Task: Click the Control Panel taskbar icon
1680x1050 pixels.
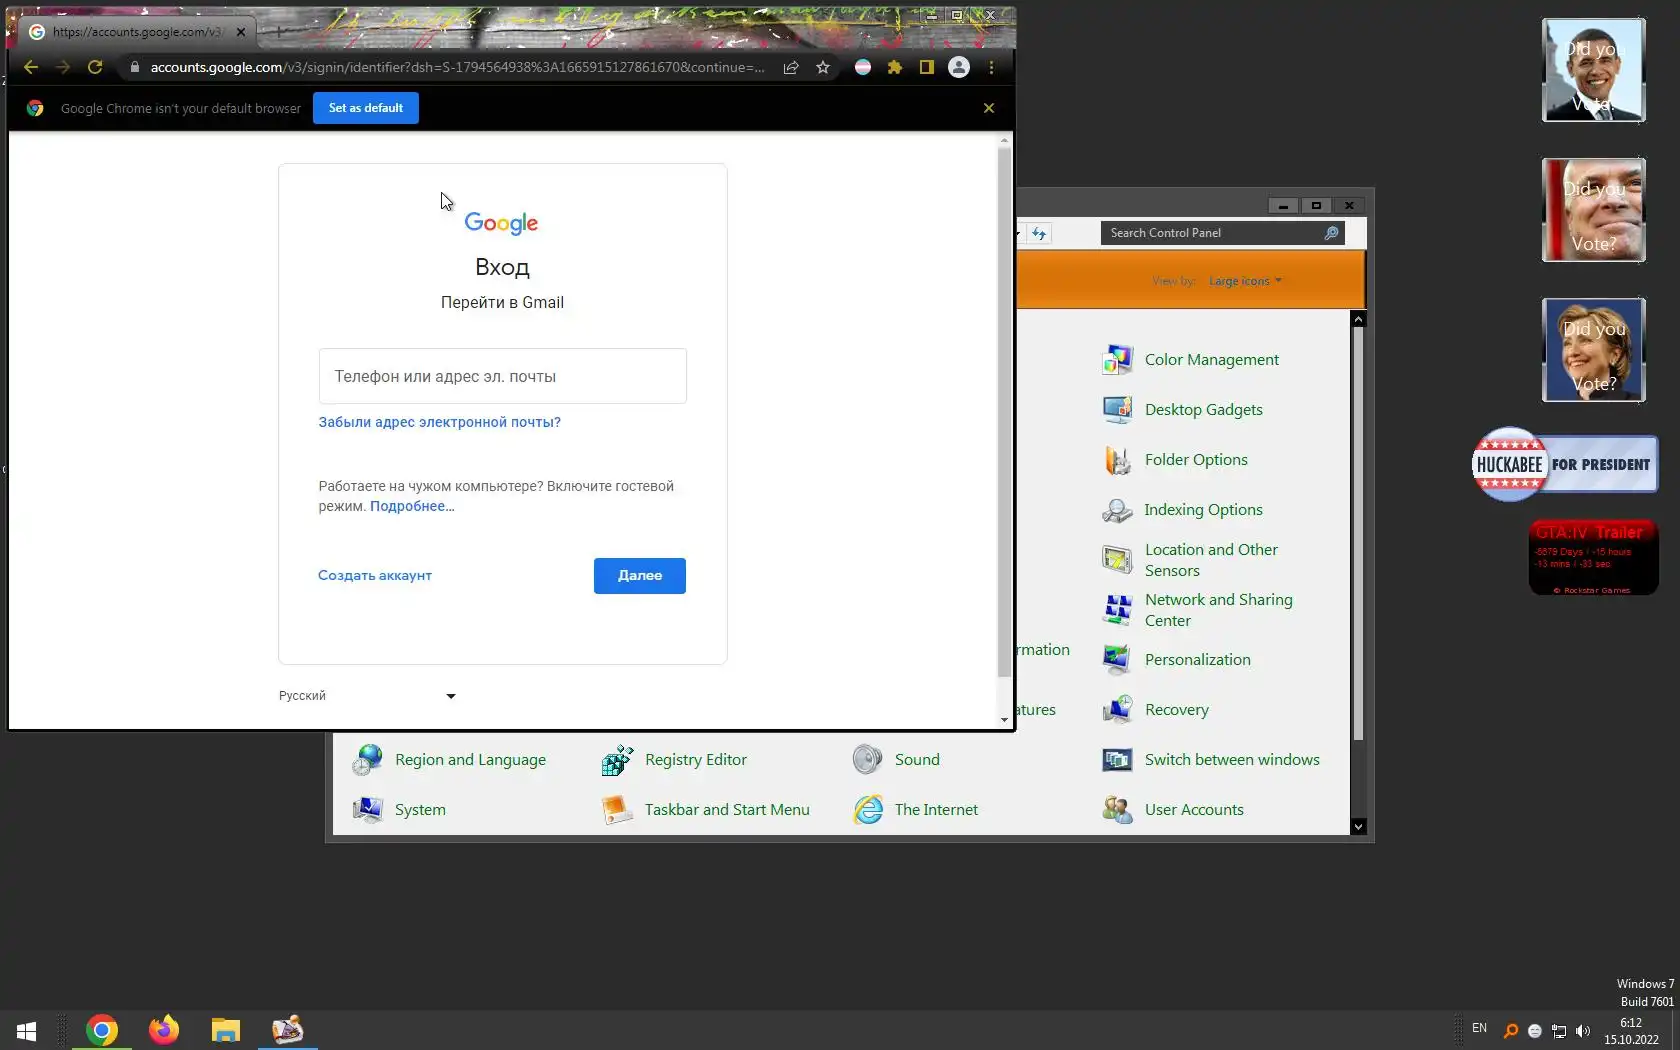Action: pos(288,1030)
